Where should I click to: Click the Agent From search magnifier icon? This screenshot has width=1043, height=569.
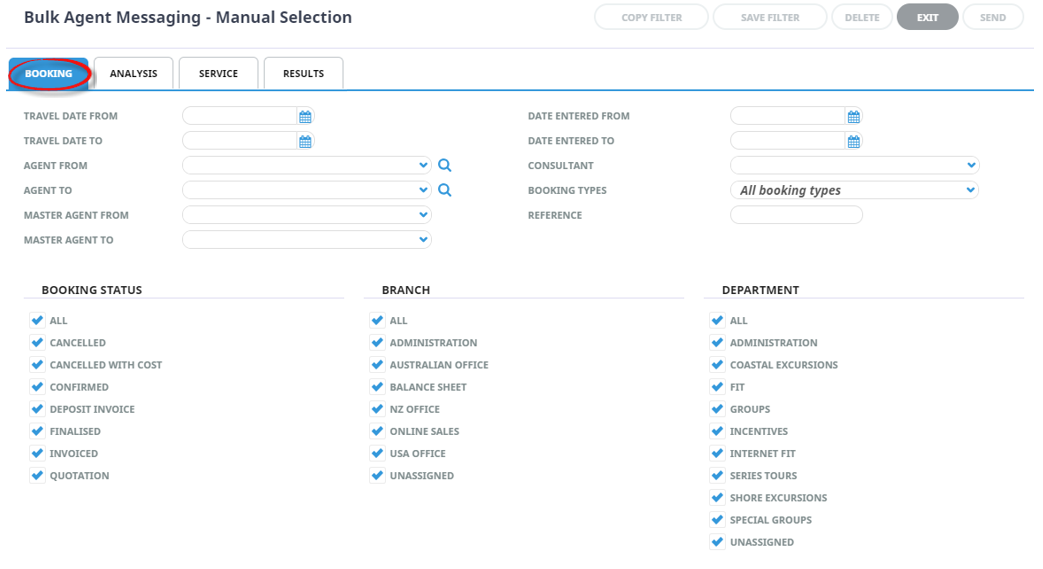[445, 165]
